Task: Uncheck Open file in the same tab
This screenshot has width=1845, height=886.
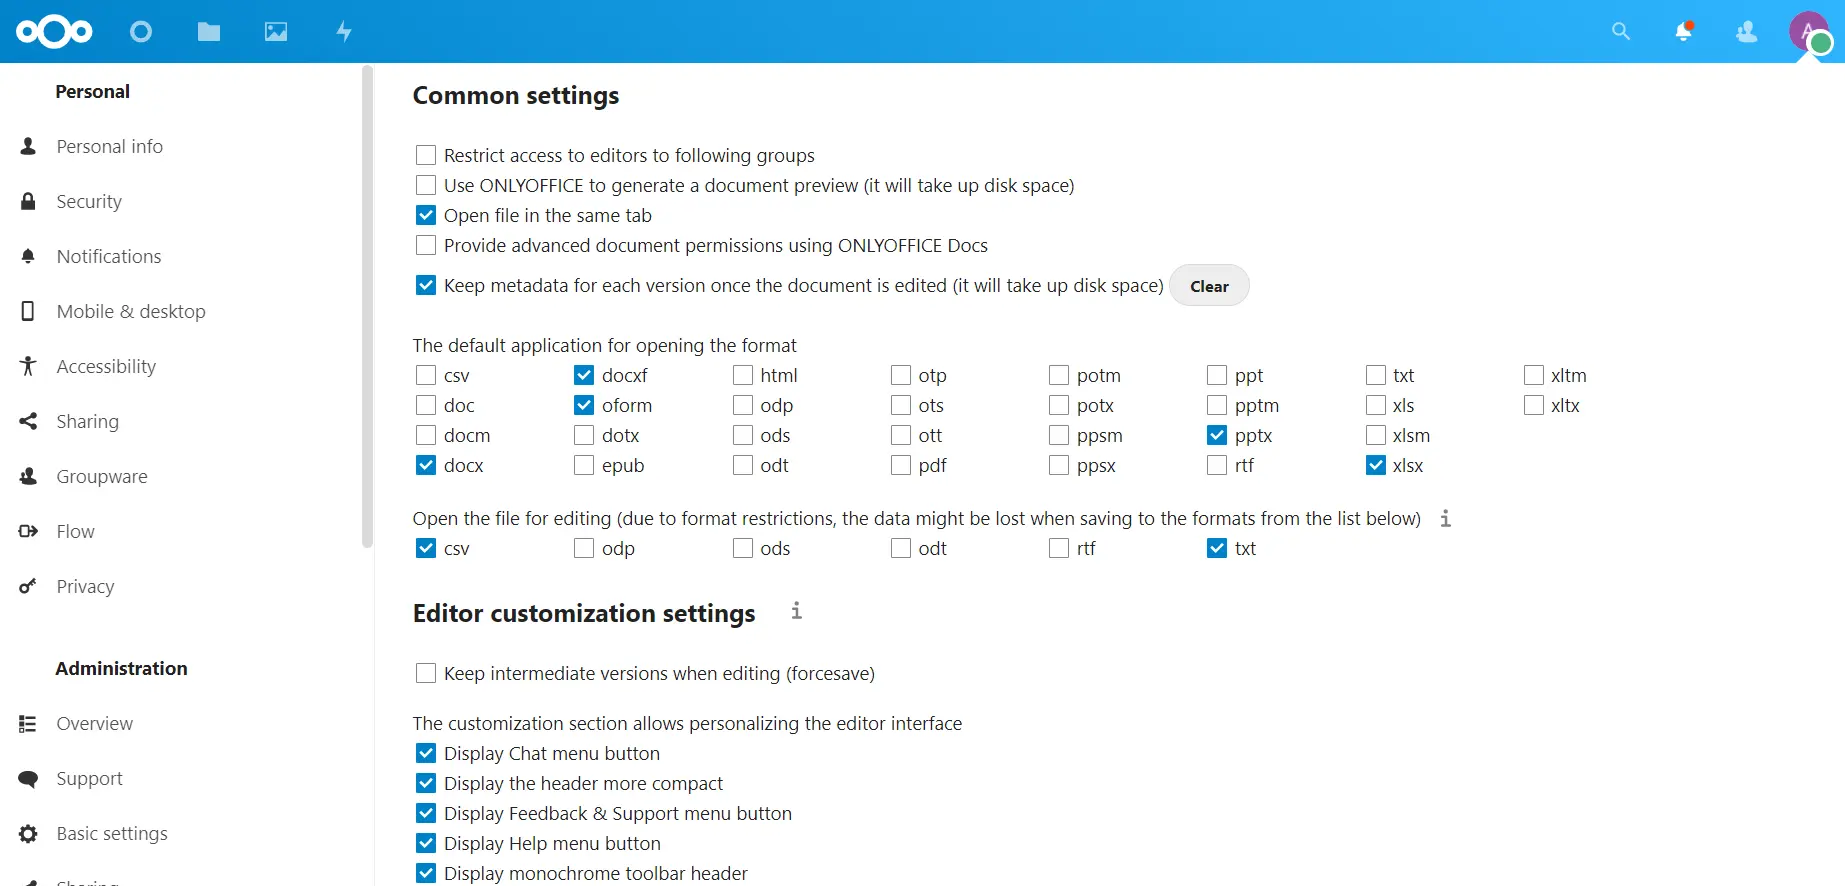Action: coord(426,215)
